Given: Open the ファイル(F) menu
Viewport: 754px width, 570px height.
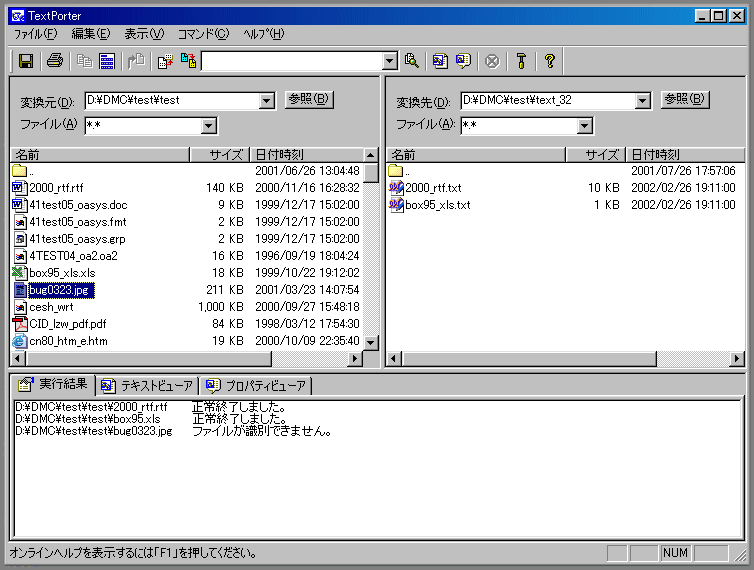Looking at the screenshot, I should [x=35, y=34].
